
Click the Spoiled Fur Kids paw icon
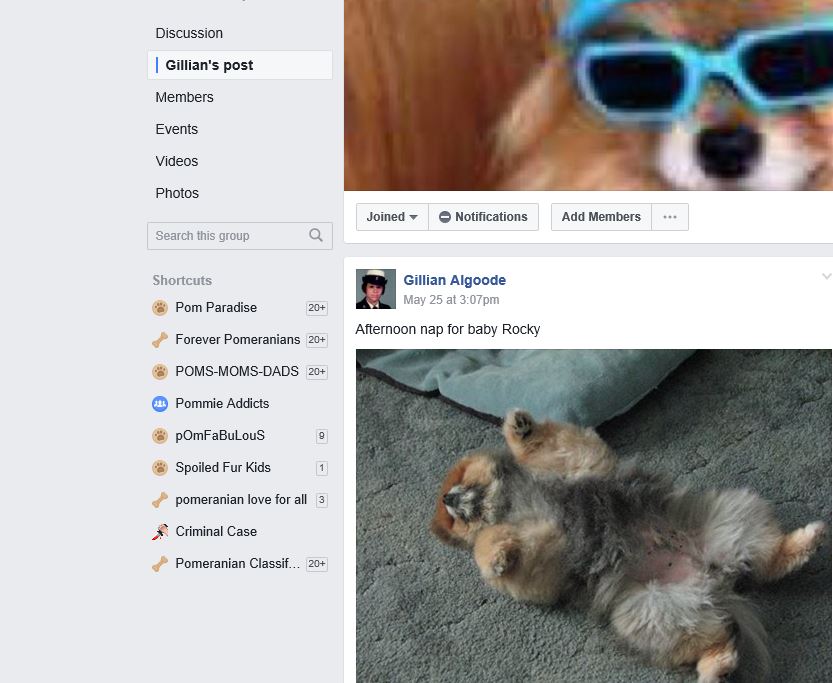tap(160, 467)
